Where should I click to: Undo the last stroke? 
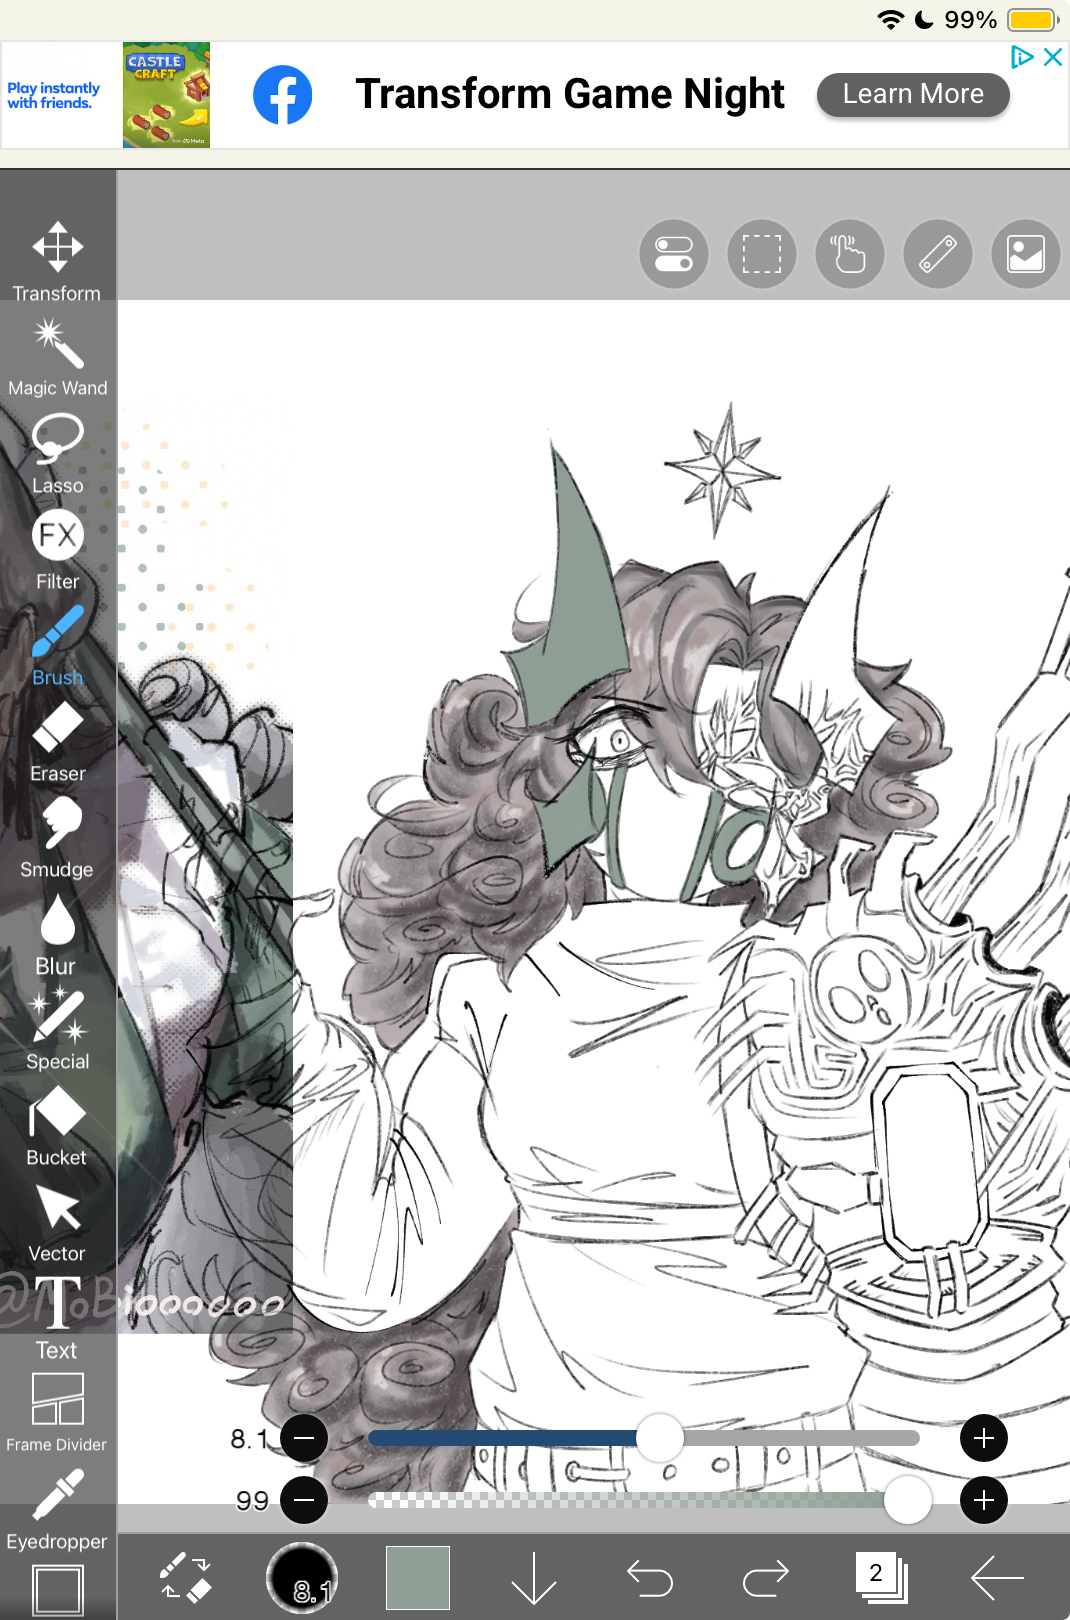650,1578
